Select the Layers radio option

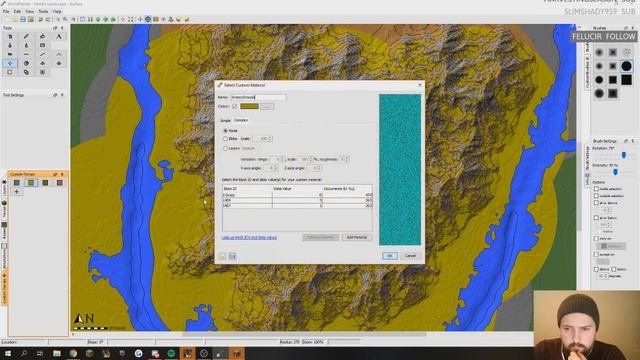225,149
